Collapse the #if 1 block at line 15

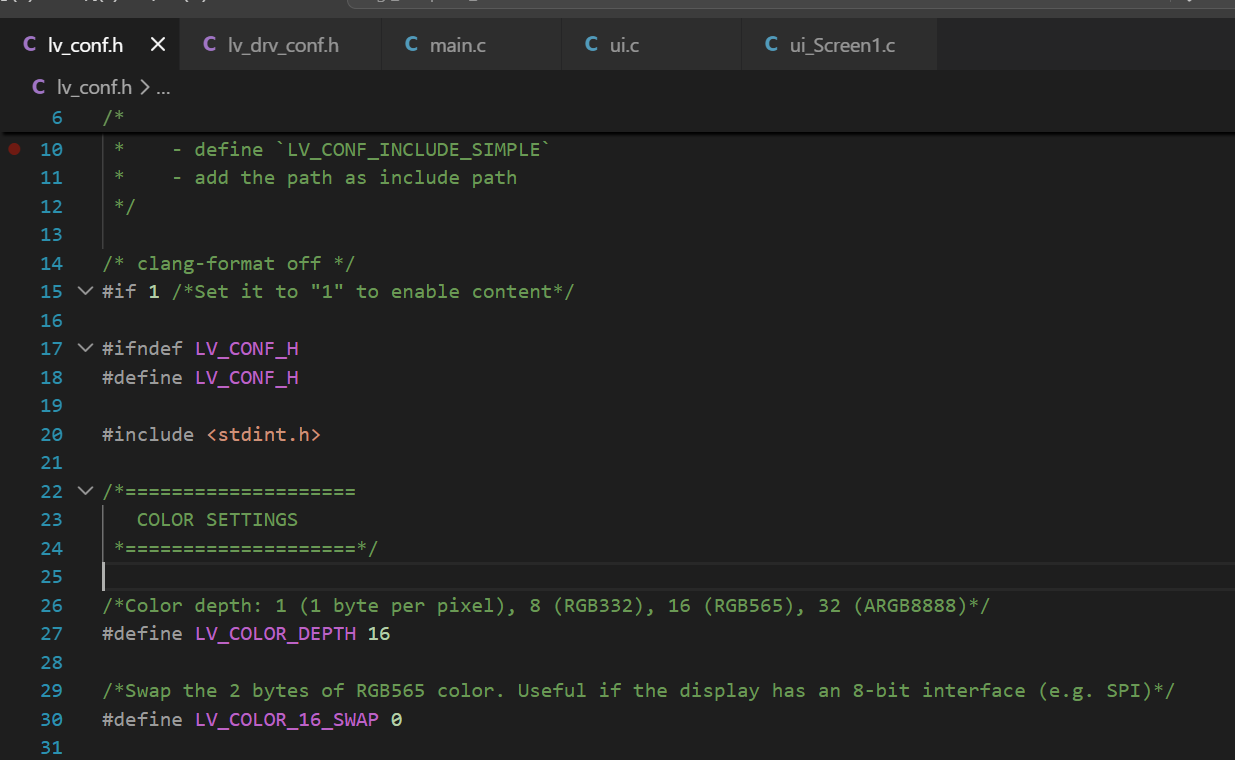click(x=84, y=292)
